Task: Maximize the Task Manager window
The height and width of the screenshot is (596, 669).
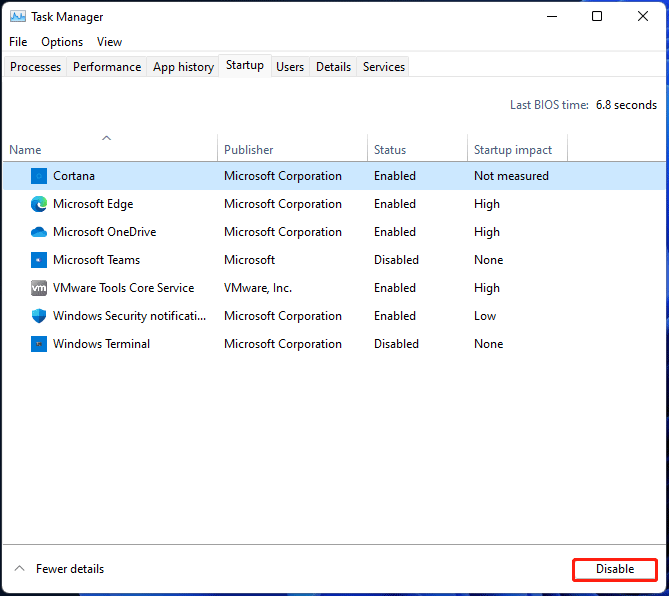Action: [x=597, y=17]
